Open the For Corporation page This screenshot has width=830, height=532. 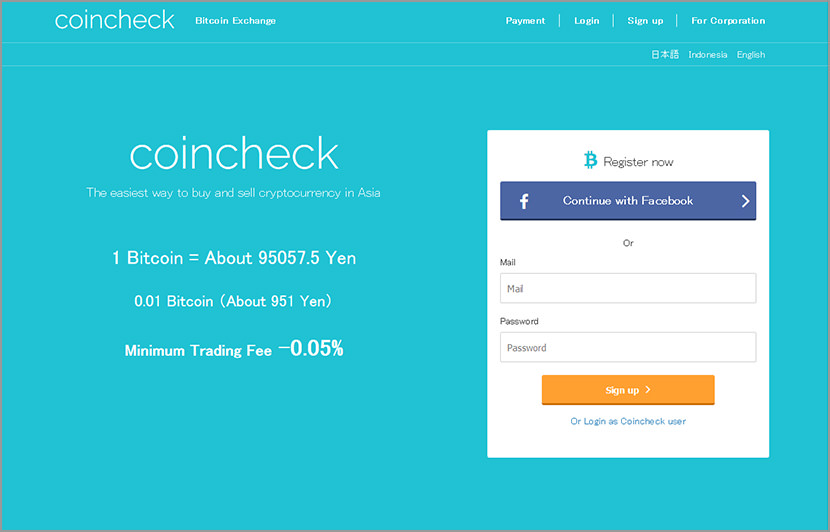coord(728,21)
